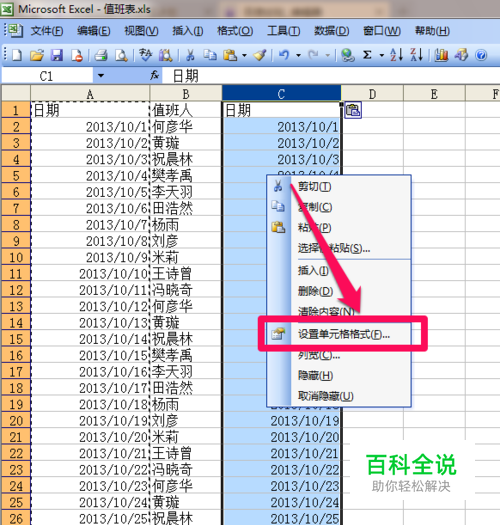Open the Name Box dropdown arrow
Image resolution: width=500 pixels, height=525 pixels.
coord(100,76)
